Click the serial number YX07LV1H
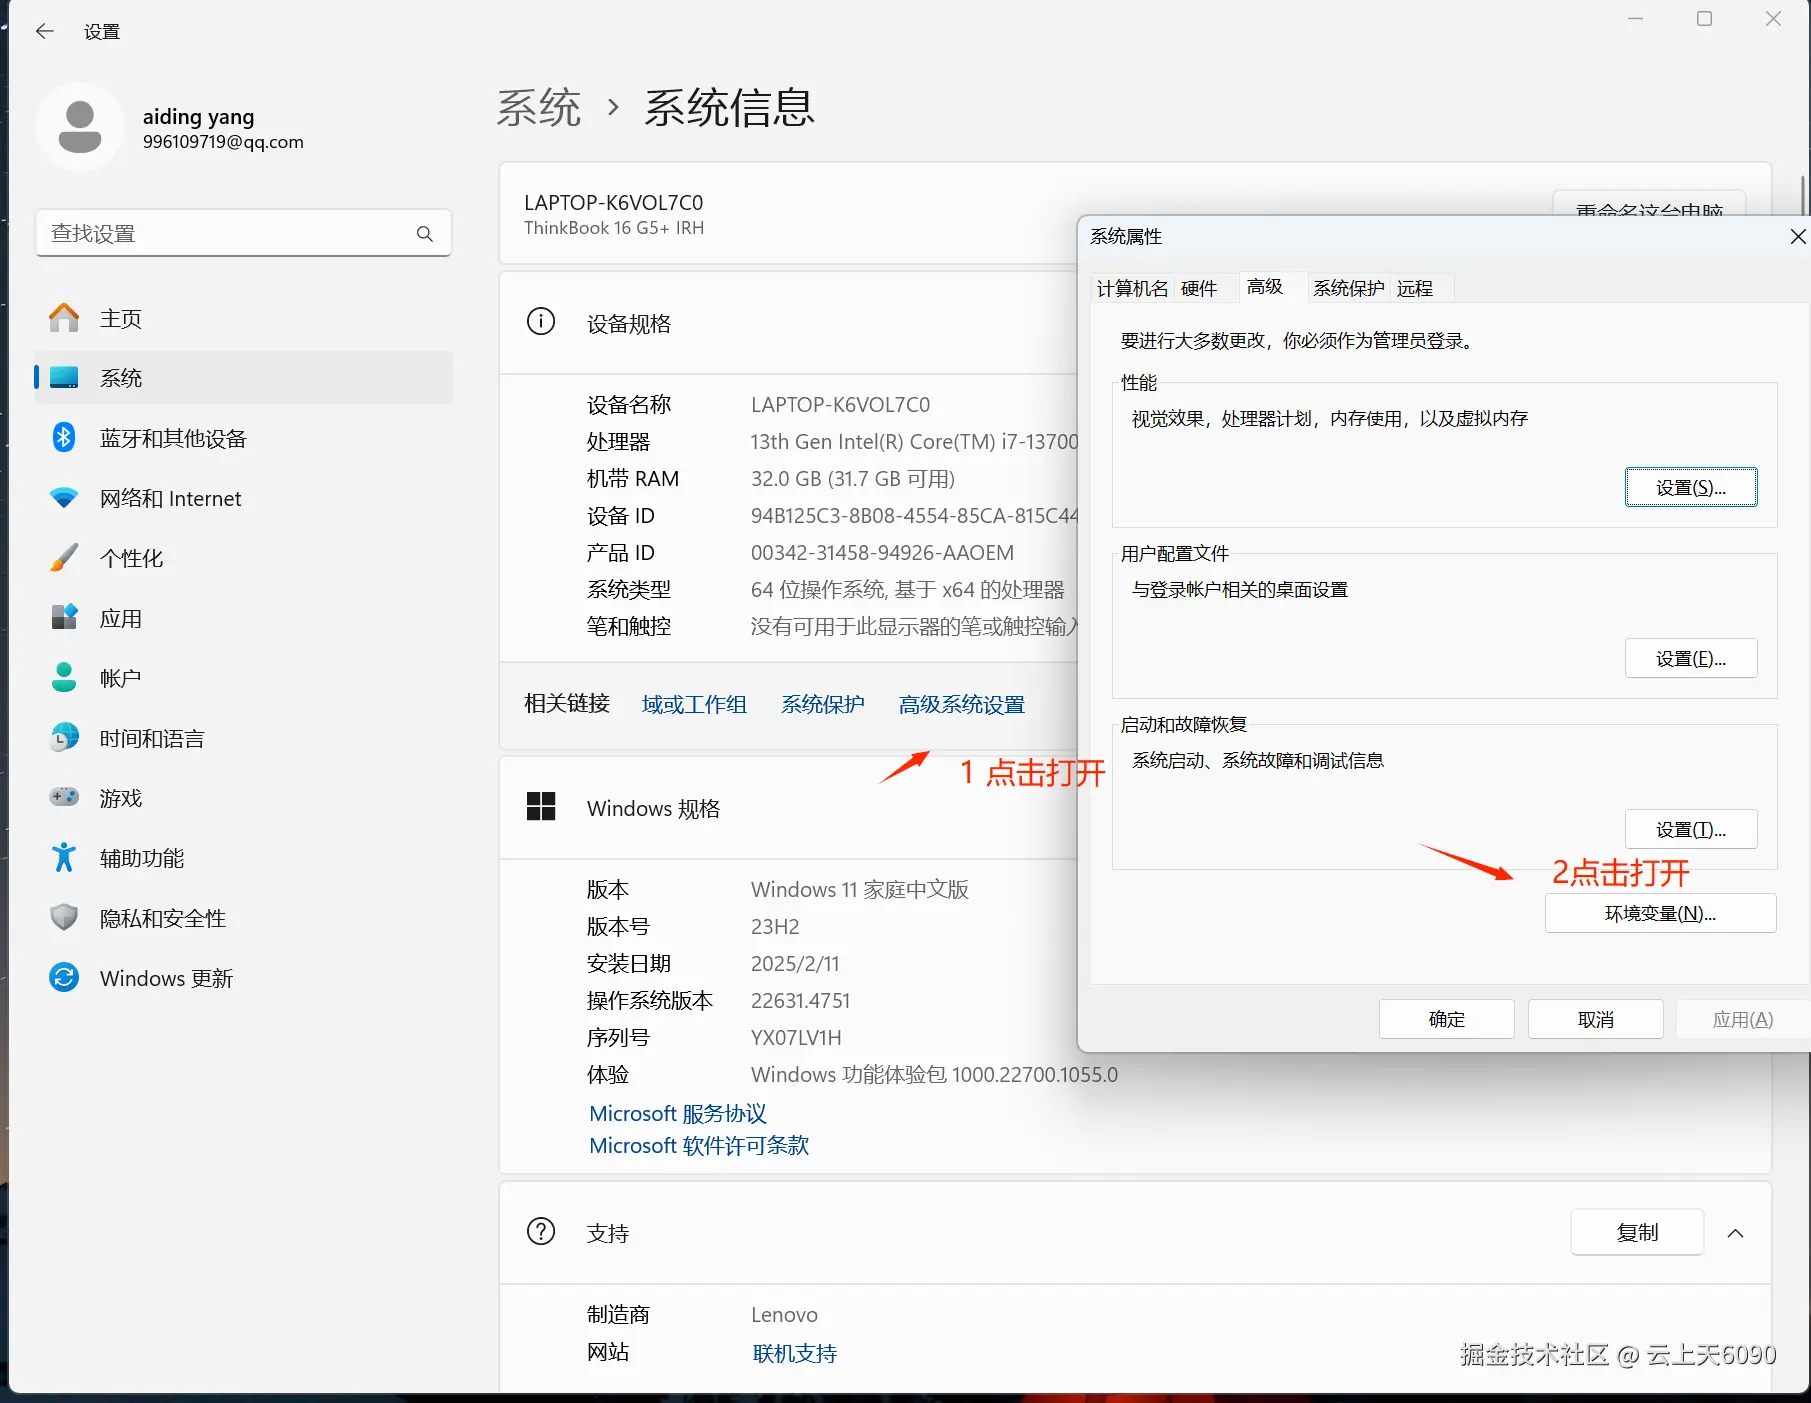The image size is (1811, 1403). [796, 1038]
